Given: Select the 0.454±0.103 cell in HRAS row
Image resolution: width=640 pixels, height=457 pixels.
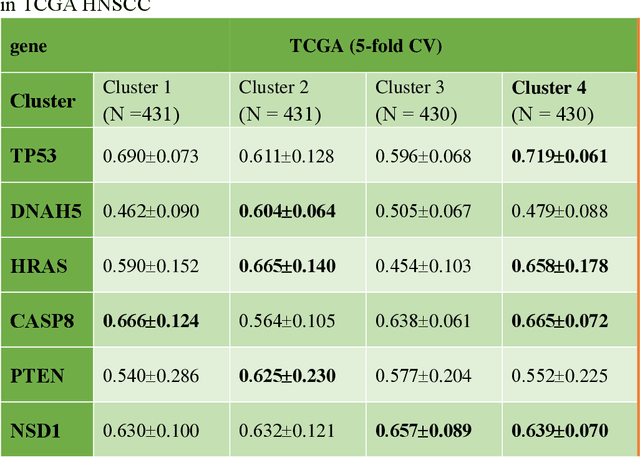Looking at the screenshot, I should 422,266.
